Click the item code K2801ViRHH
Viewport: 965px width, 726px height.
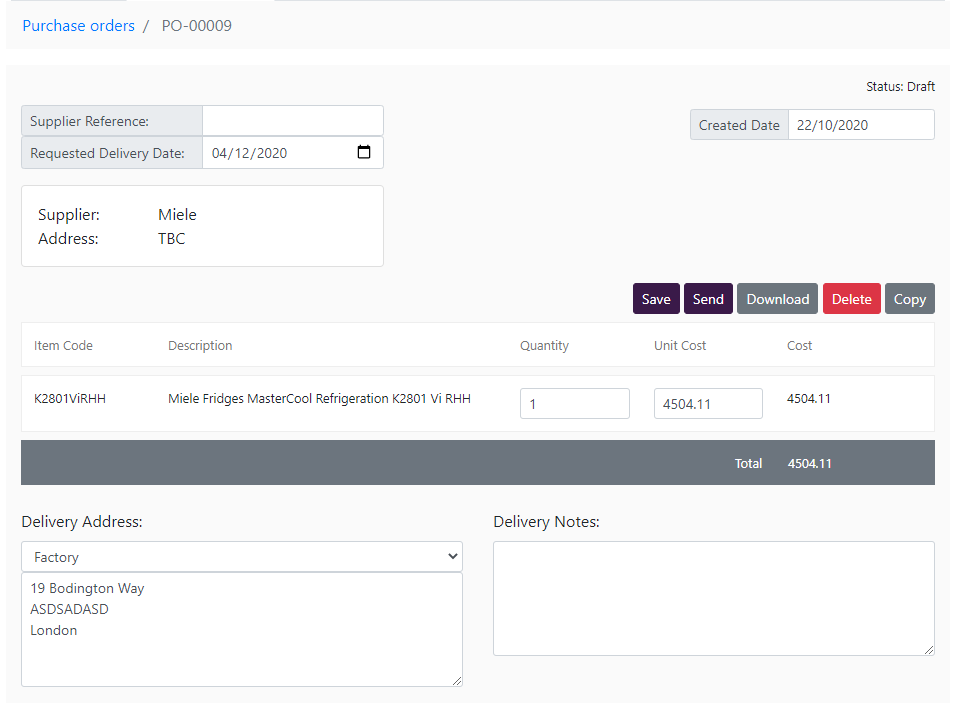pyautogui.click(x=70, y=399)
